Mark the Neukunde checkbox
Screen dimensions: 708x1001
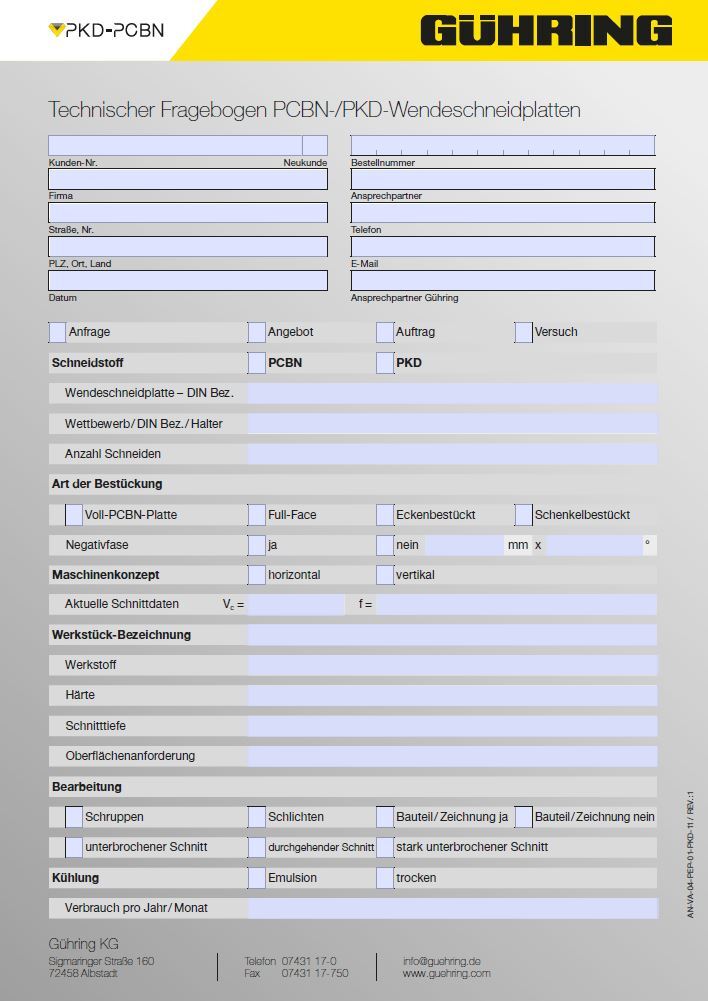pyautogui.click(x=315, y=146)
